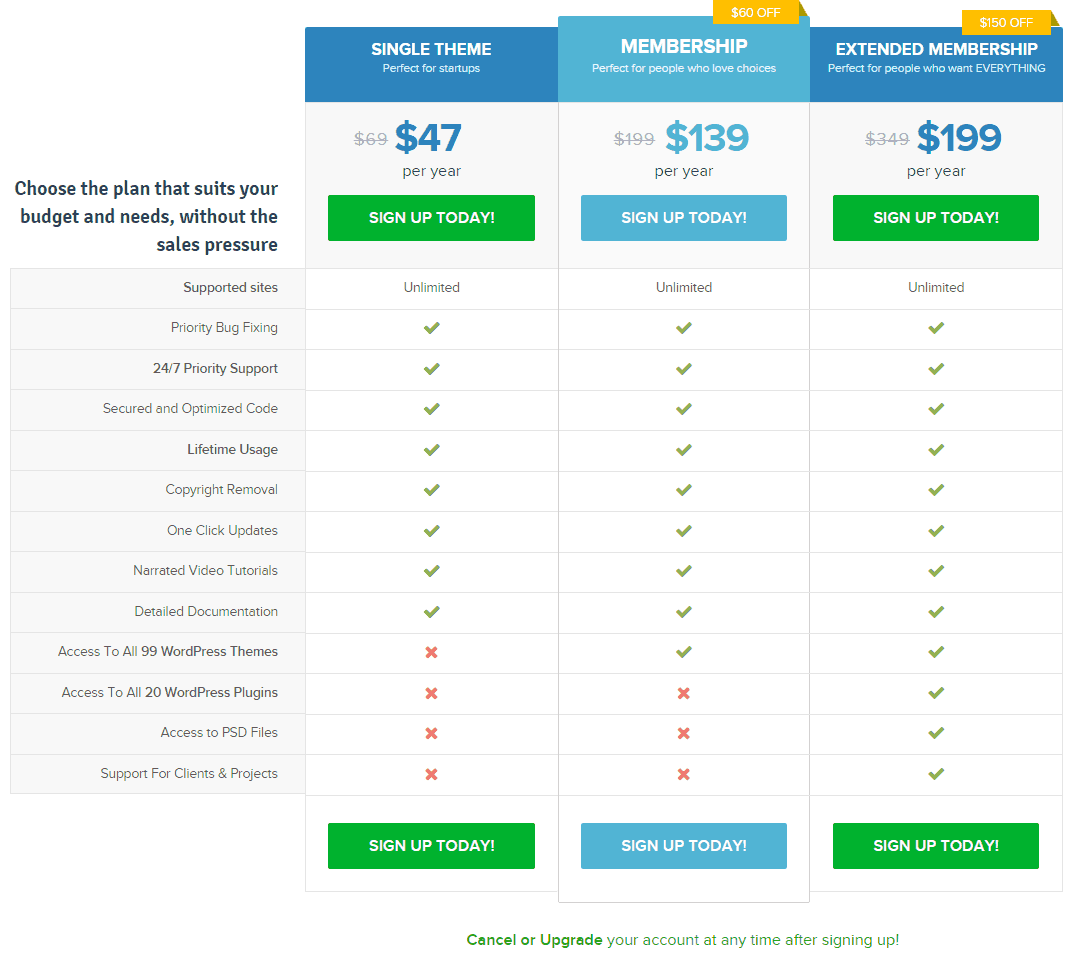Click the red cross for 99 WordPress Themes under Single Theme
The width and height of the screenshot is (1075, 969).
431,652
